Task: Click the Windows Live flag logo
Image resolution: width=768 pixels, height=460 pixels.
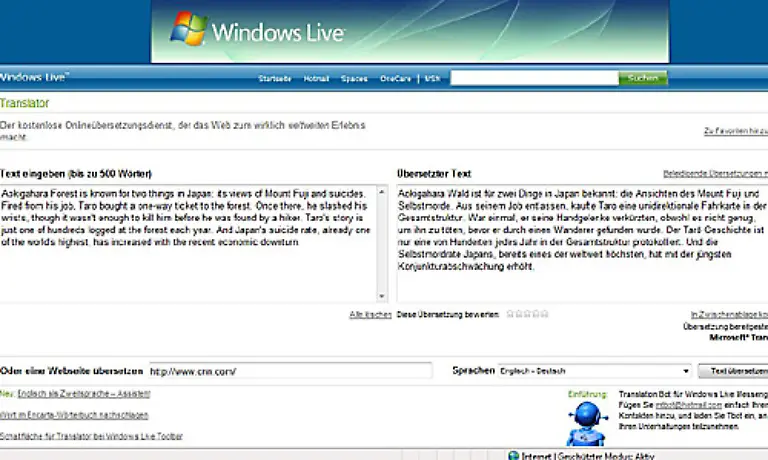Action: click(x=189, y=29)
